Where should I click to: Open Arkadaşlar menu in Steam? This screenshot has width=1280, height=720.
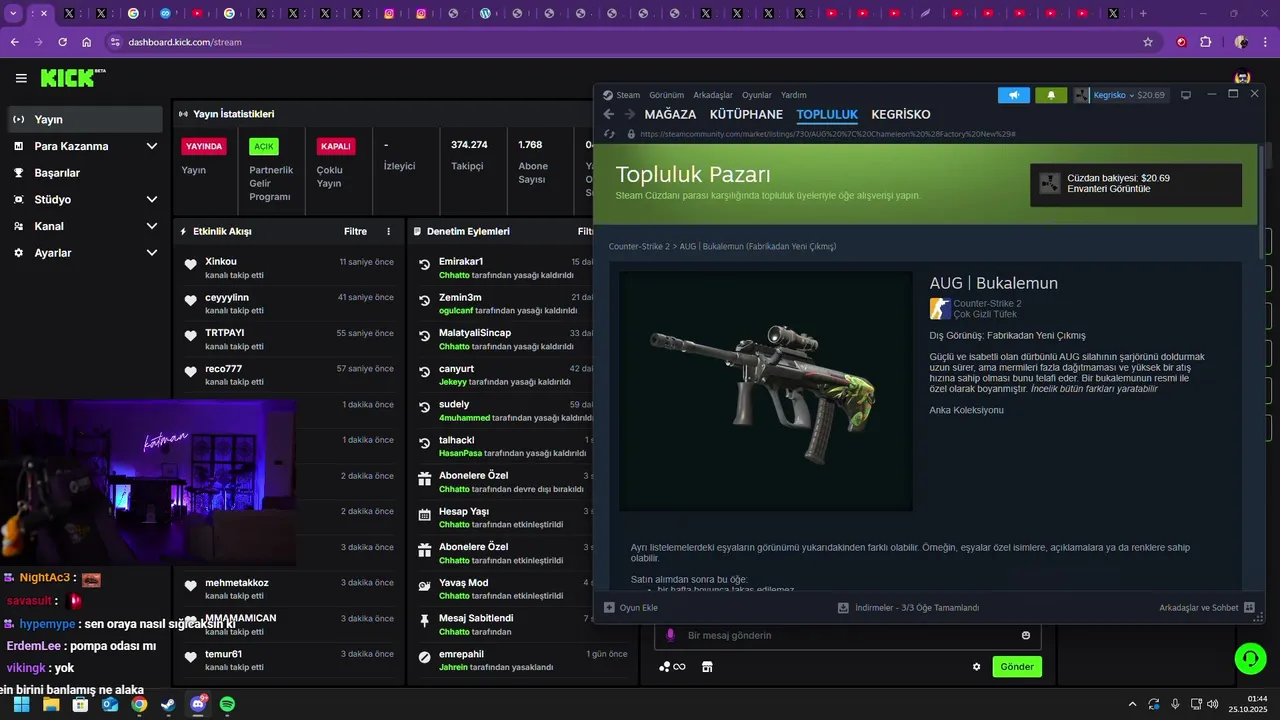coord(713,95)
